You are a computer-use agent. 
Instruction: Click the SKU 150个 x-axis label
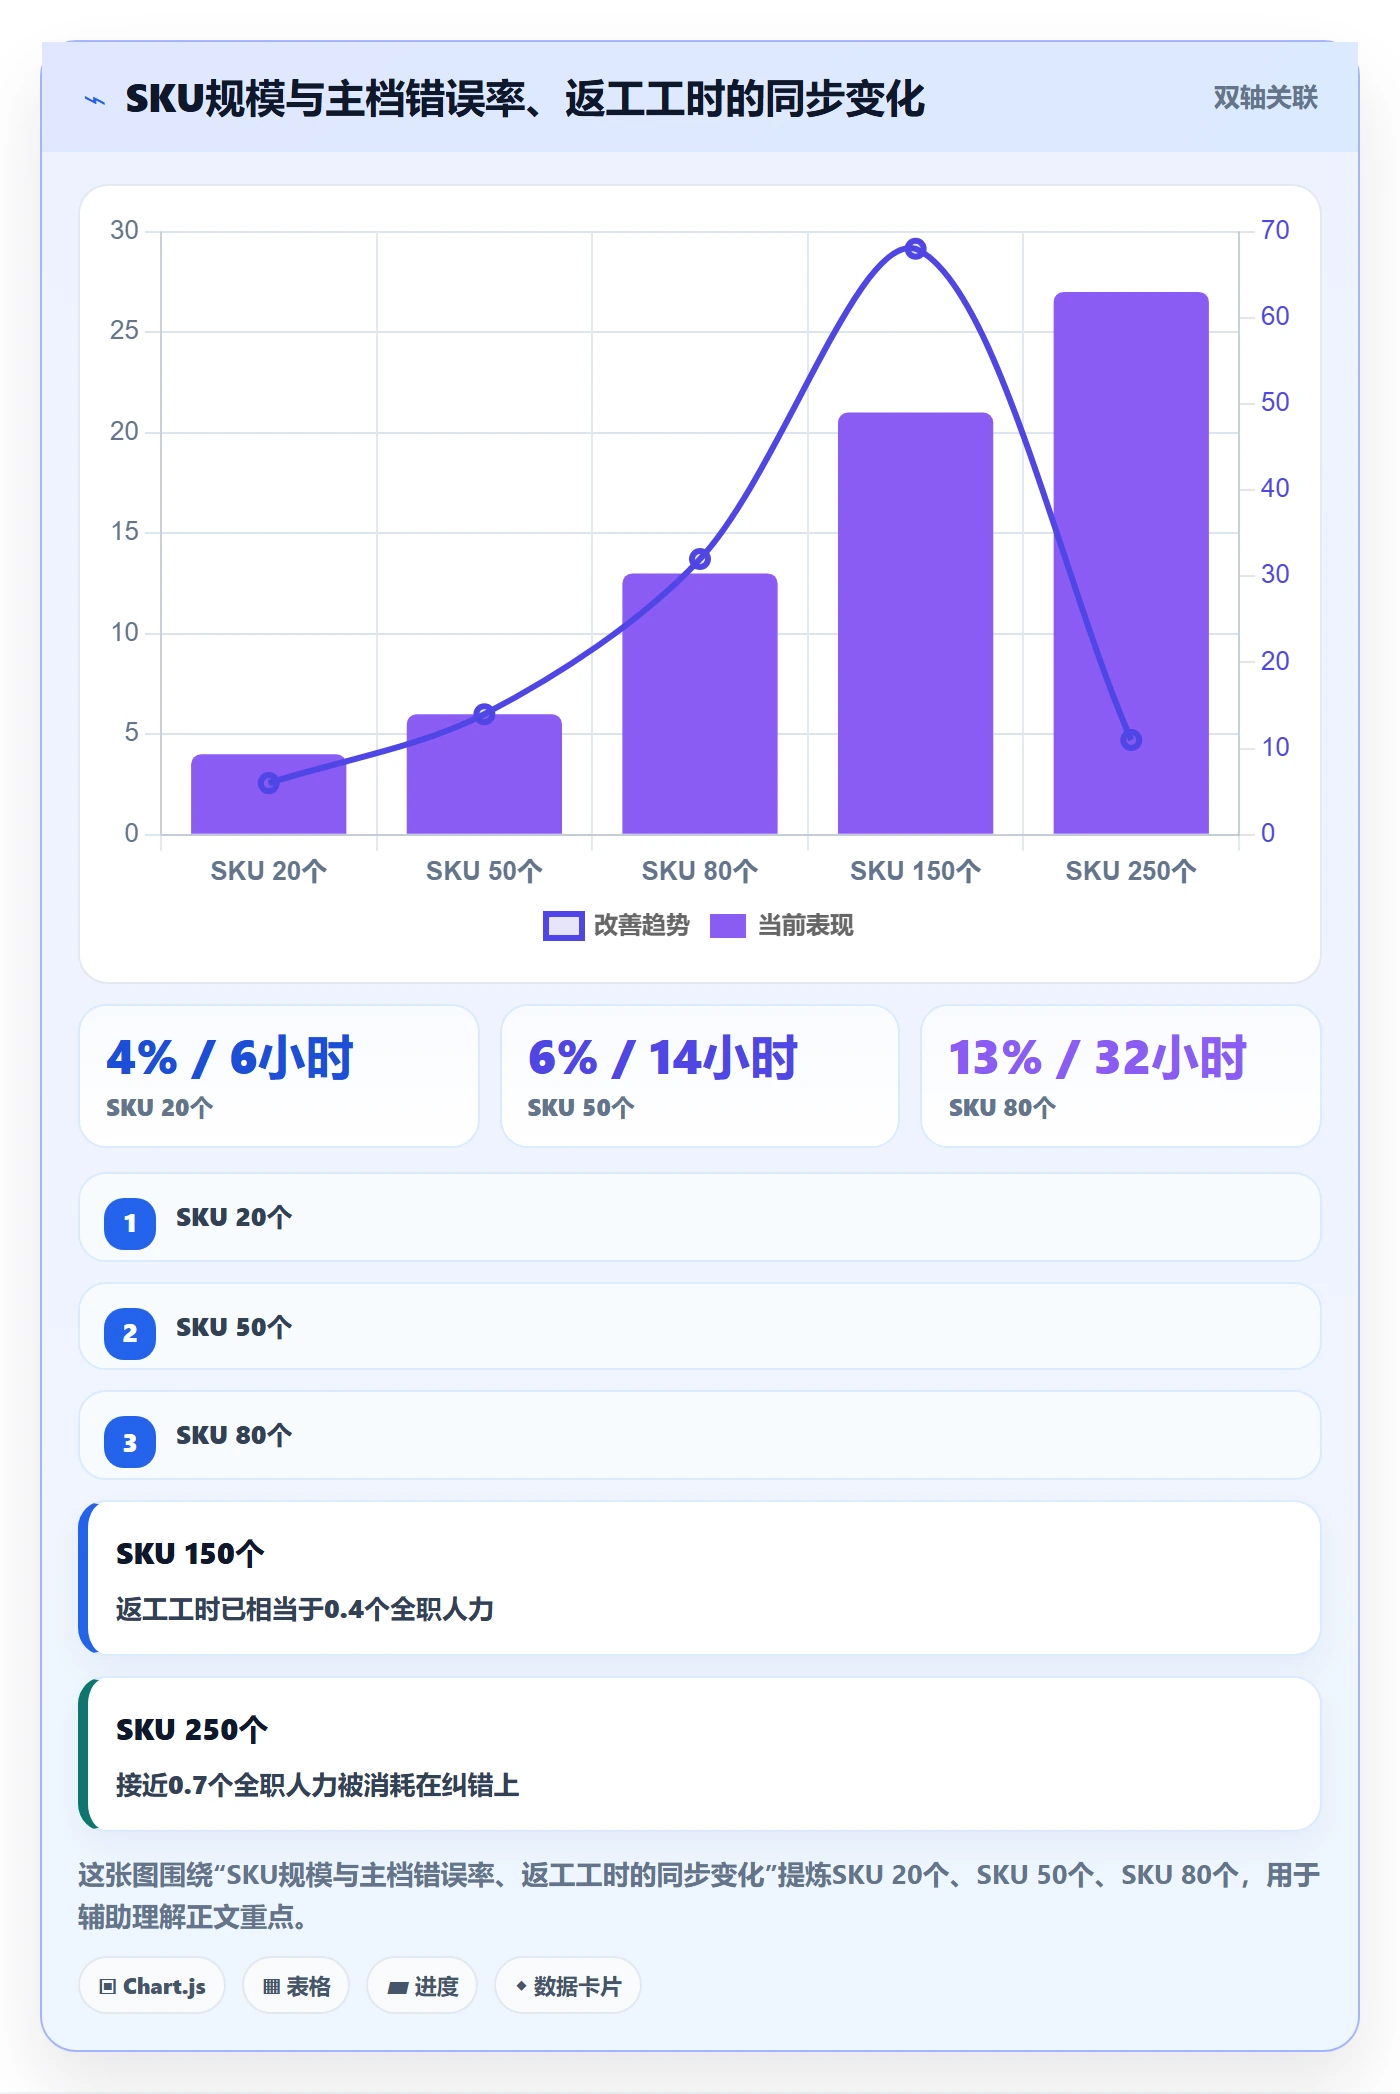(916, 871)
